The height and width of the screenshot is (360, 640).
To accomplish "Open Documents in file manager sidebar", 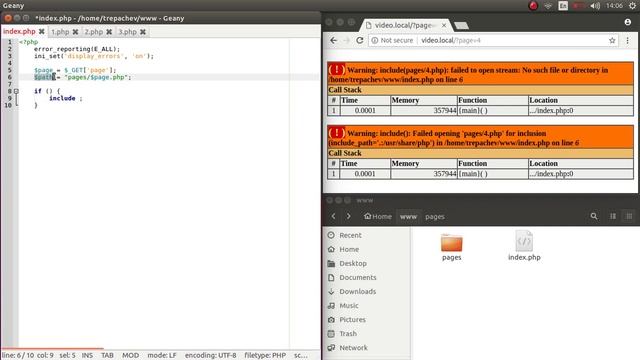I will point(358,277).
